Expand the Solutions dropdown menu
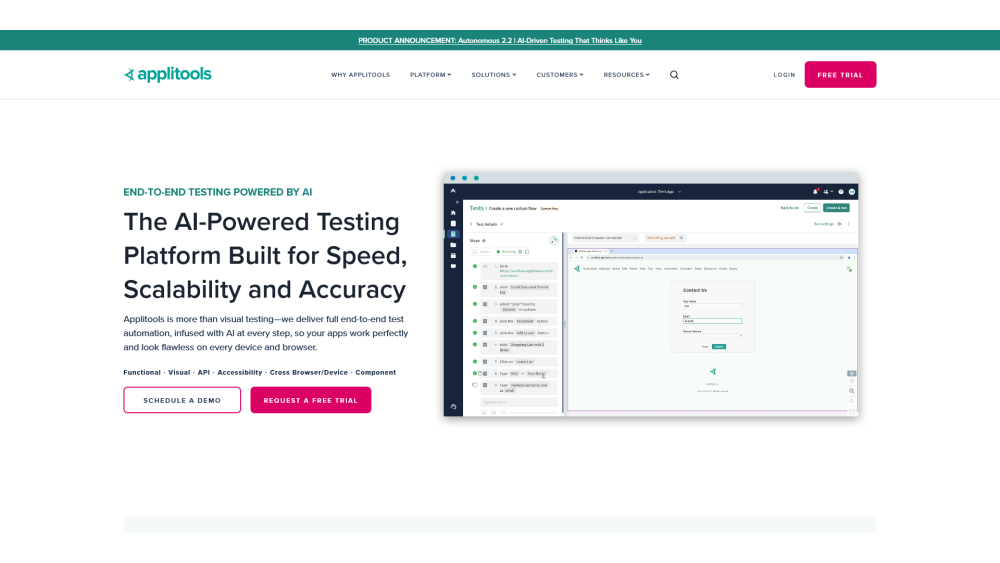Screen dimensions: 1000x563 click(x=494, y=75)
